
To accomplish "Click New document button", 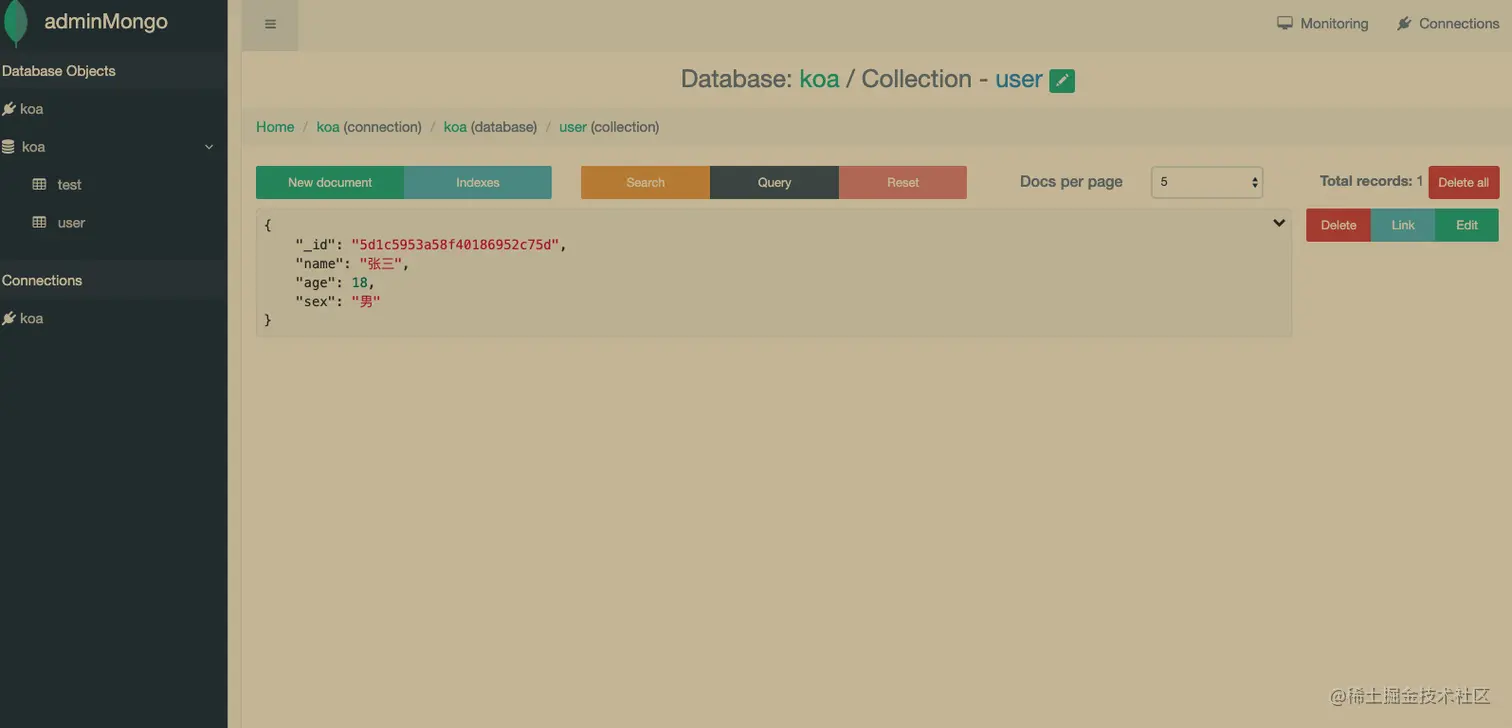I will coord(330,182).
